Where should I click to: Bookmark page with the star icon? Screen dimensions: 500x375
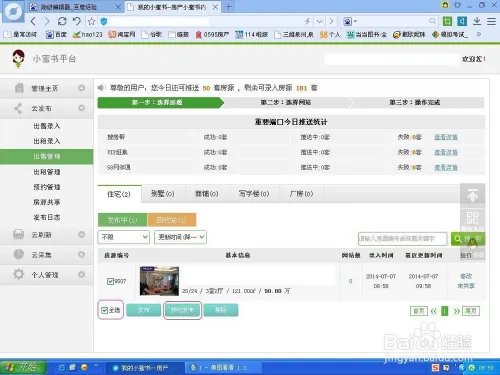pos(91,21)
